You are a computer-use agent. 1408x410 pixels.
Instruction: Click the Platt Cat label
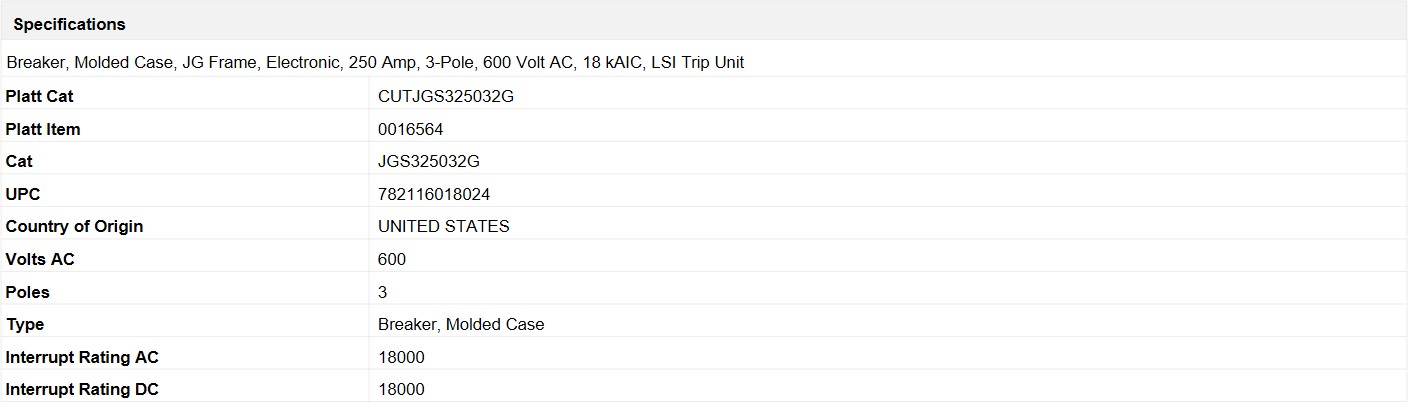click(x=40, y=97)
